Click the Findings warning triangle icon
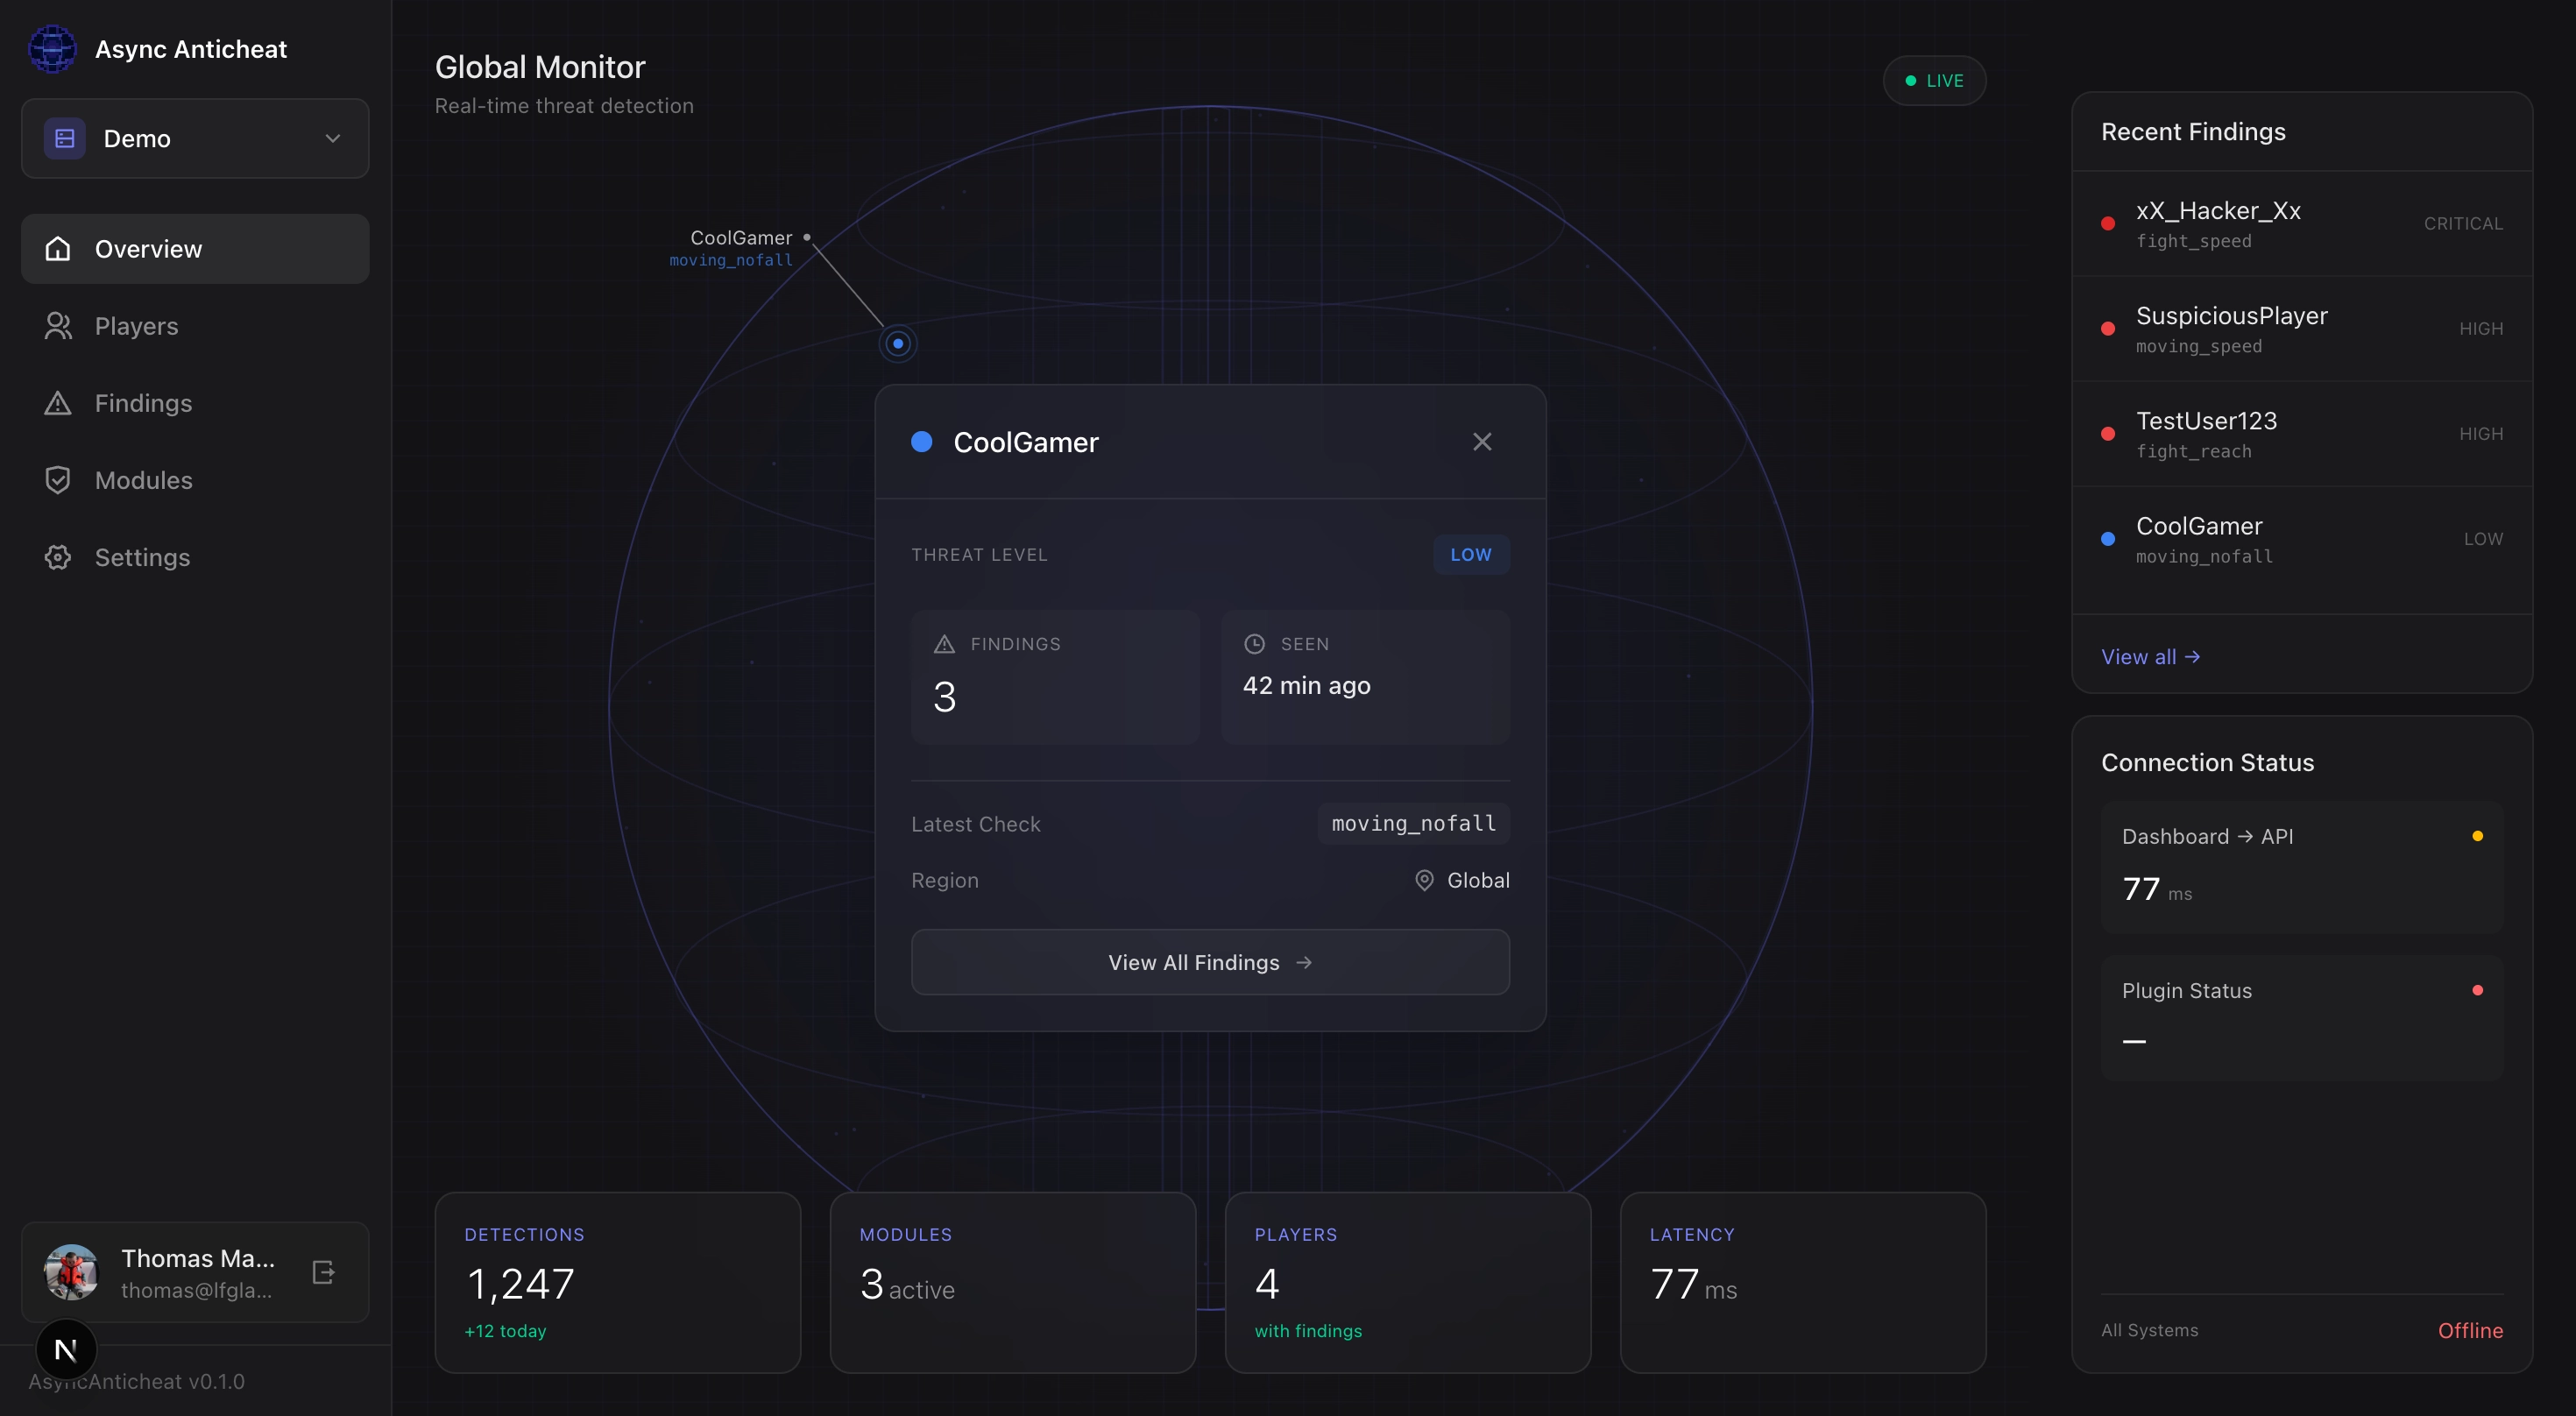 pyautogui.click(x=58, y=403)
